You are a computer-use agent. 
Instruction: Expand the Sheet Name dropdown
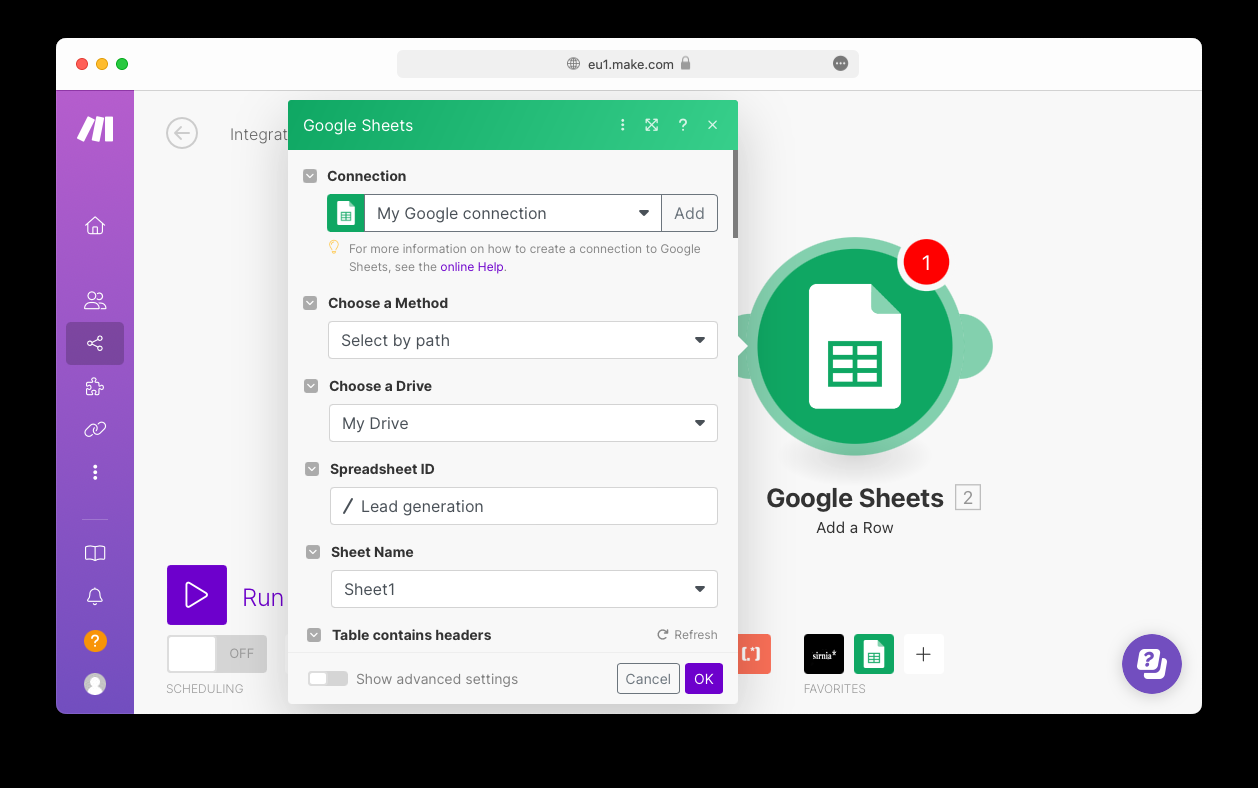(x=524, y=589)
